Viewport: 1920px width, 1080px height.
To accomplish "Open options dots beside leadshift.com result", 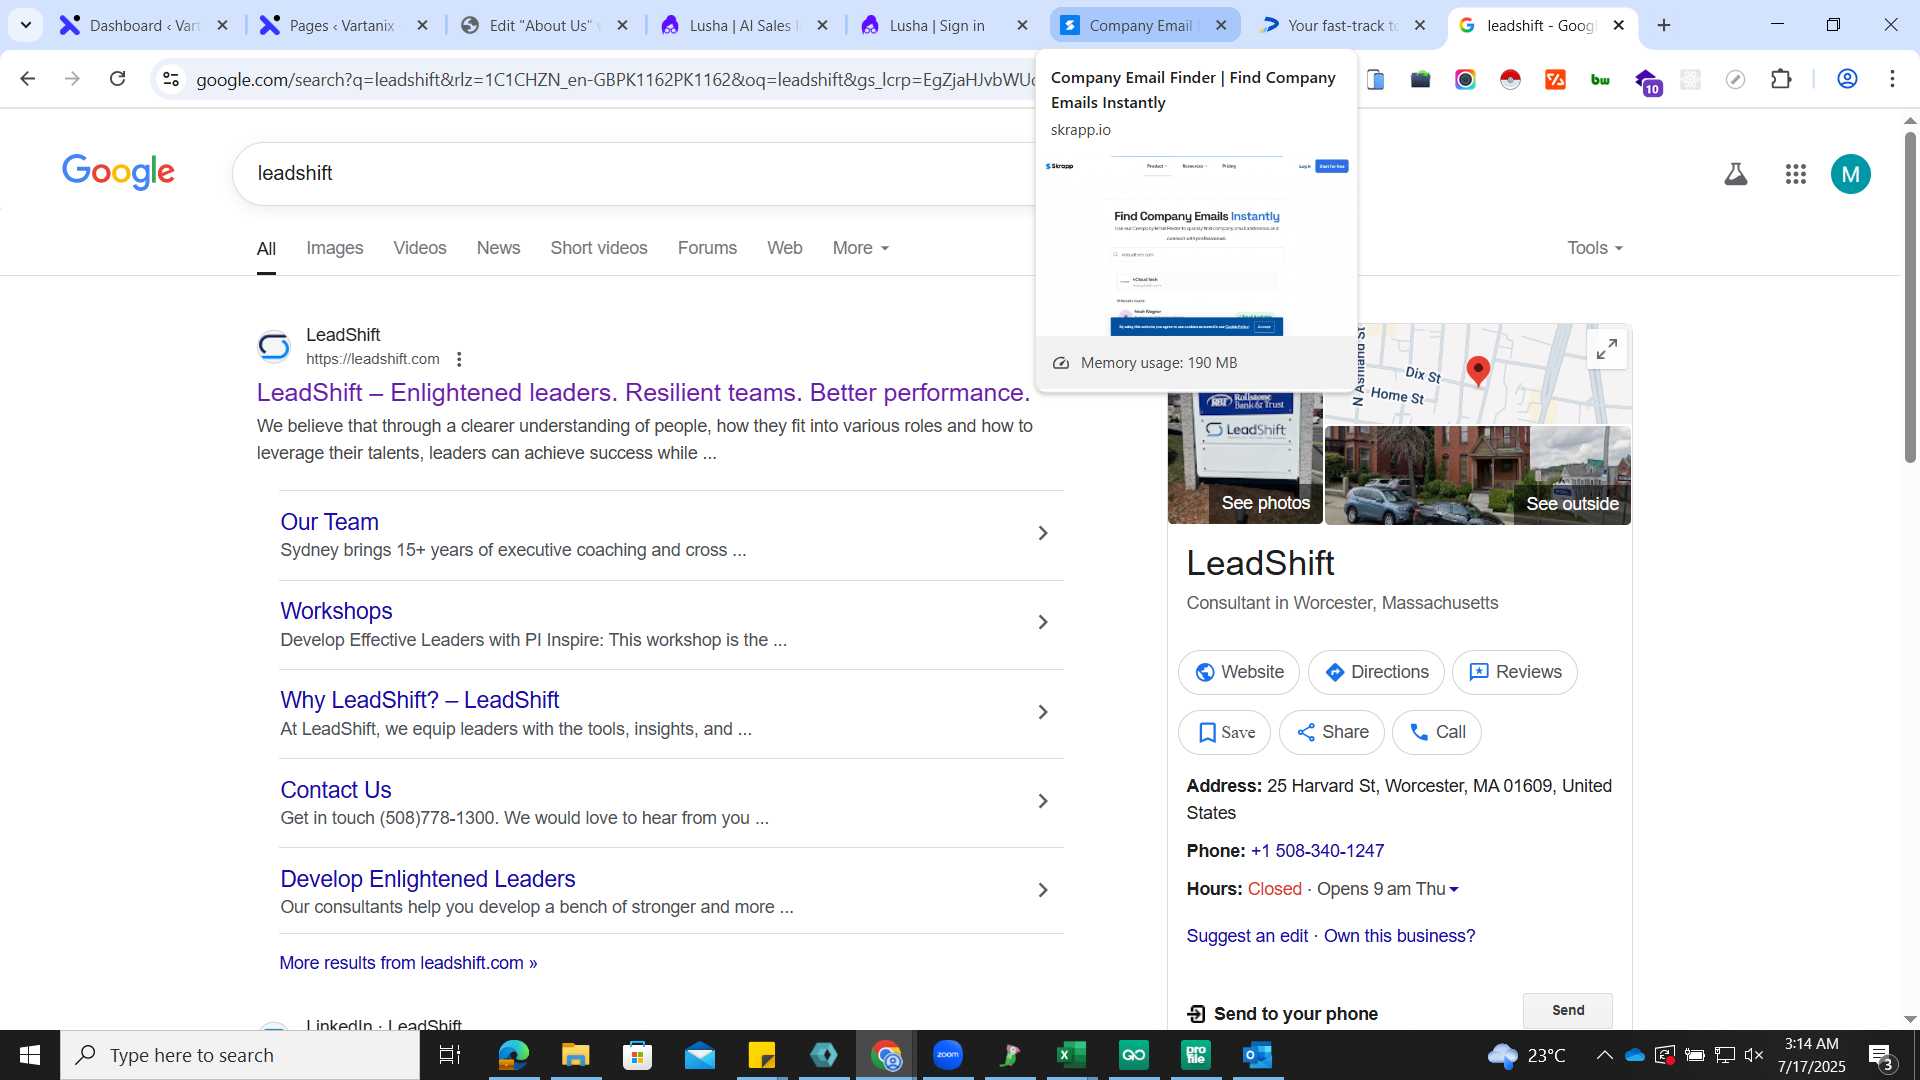I will (459, 359).
